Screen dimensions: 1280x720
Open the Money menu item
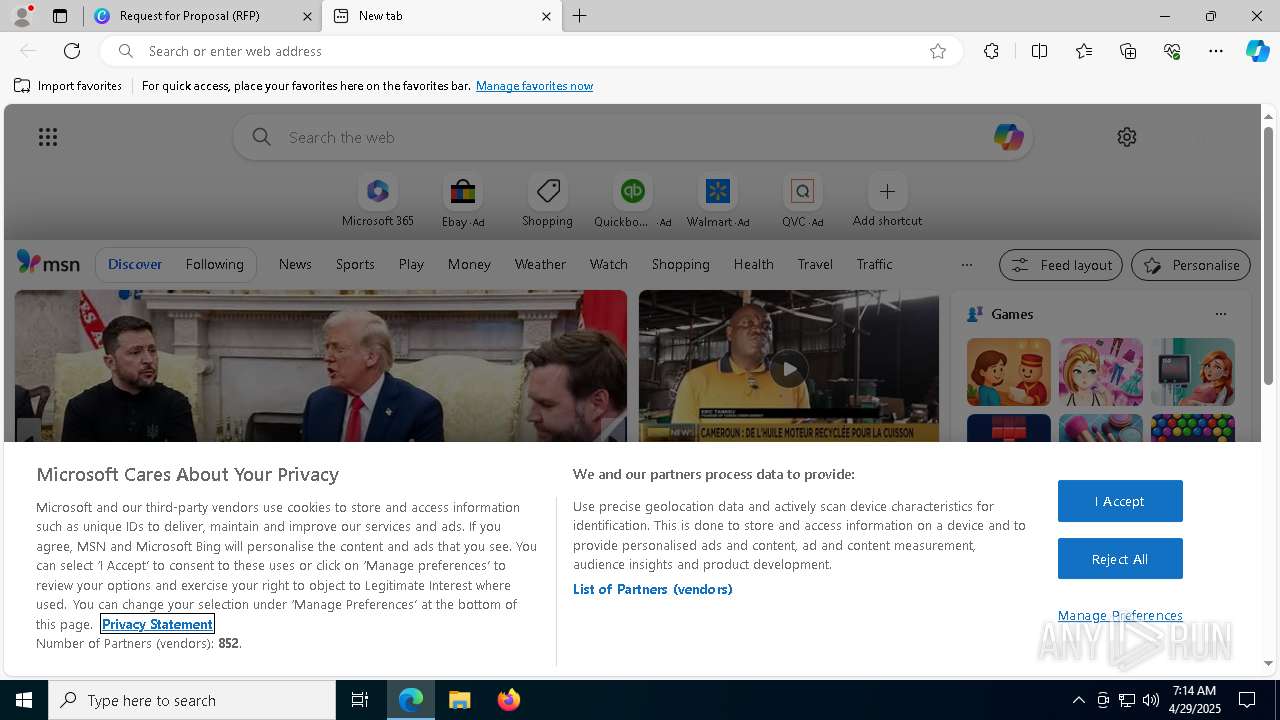click(469, 264)
